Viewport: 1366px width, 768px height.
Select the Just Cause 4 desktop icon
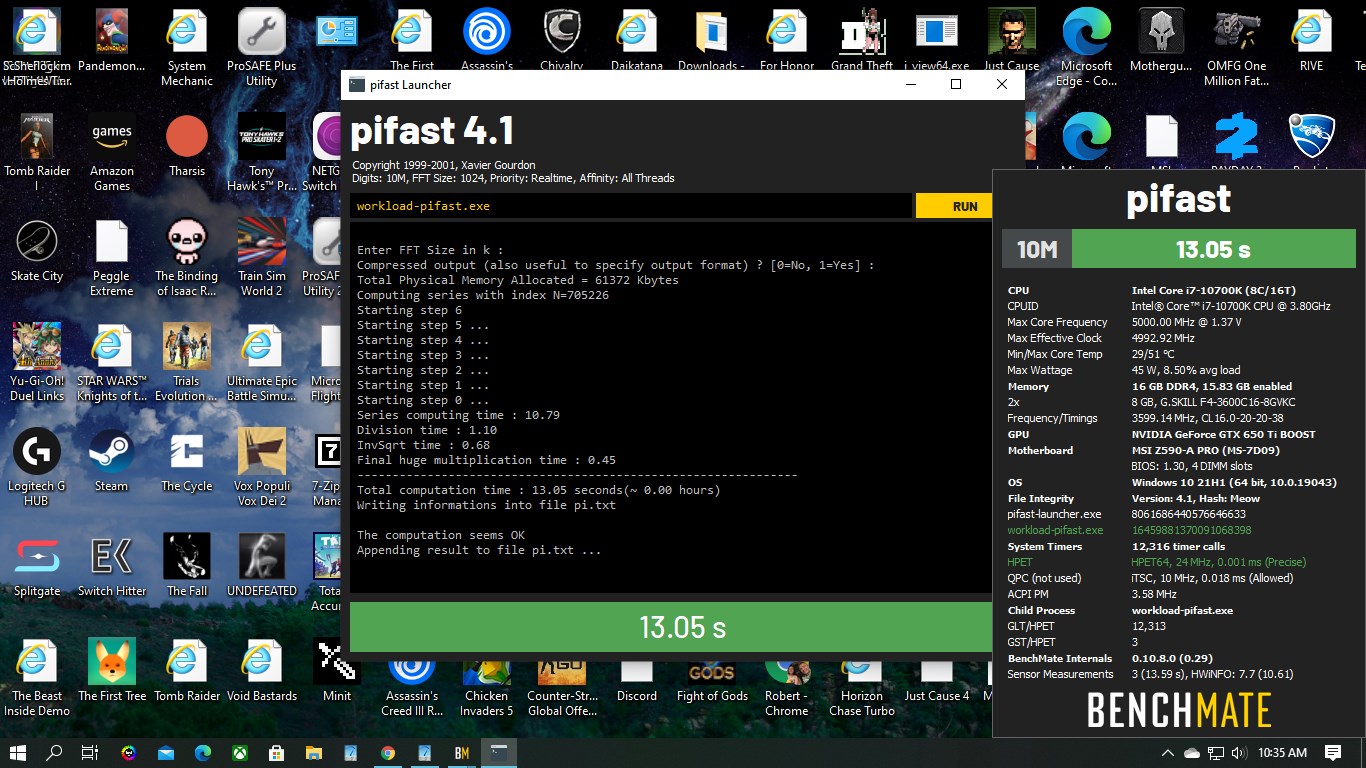pyautogui.click(x=937, y=680)
